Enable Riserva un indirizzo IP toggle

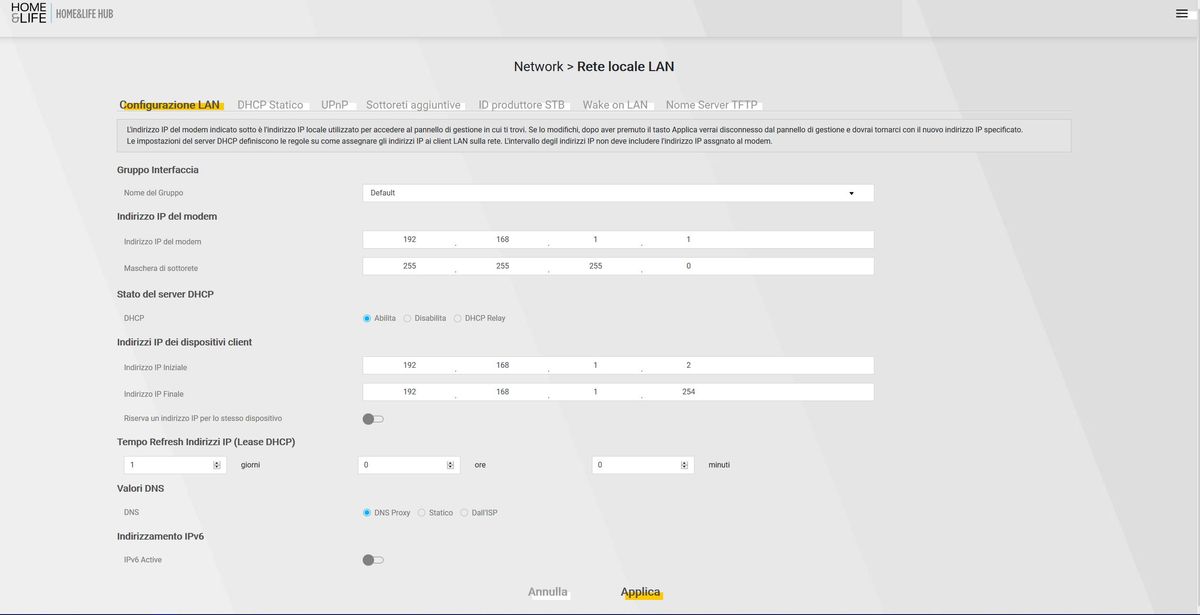(x=372, y=417)
